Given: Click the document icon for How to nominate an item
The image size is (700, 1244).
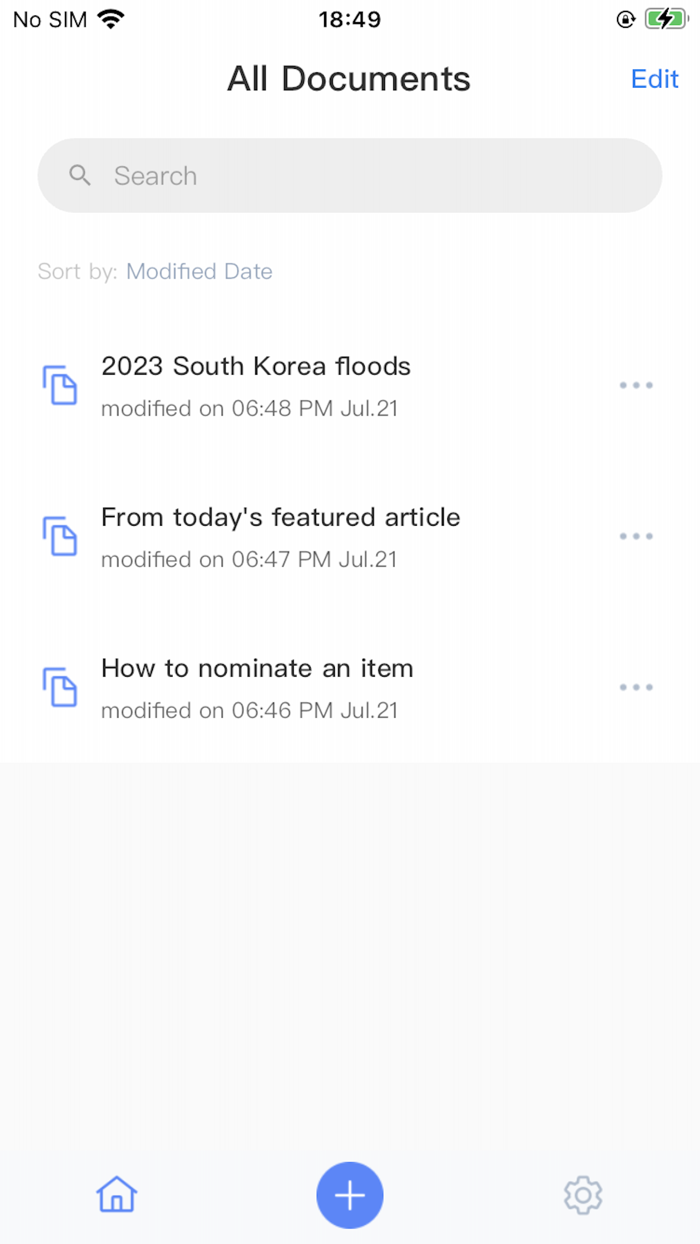Looking at the screenshot, I should click(60, 687).
